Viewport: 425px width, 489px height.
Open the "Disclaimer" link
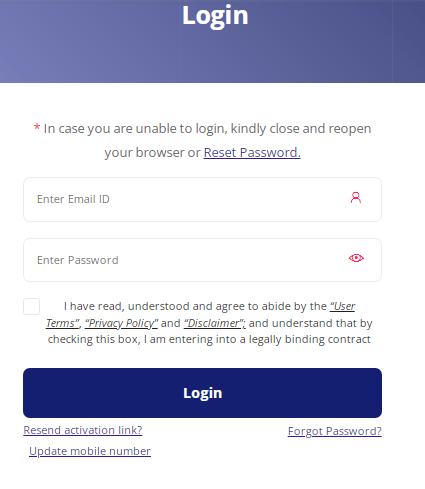coord(215,323)
